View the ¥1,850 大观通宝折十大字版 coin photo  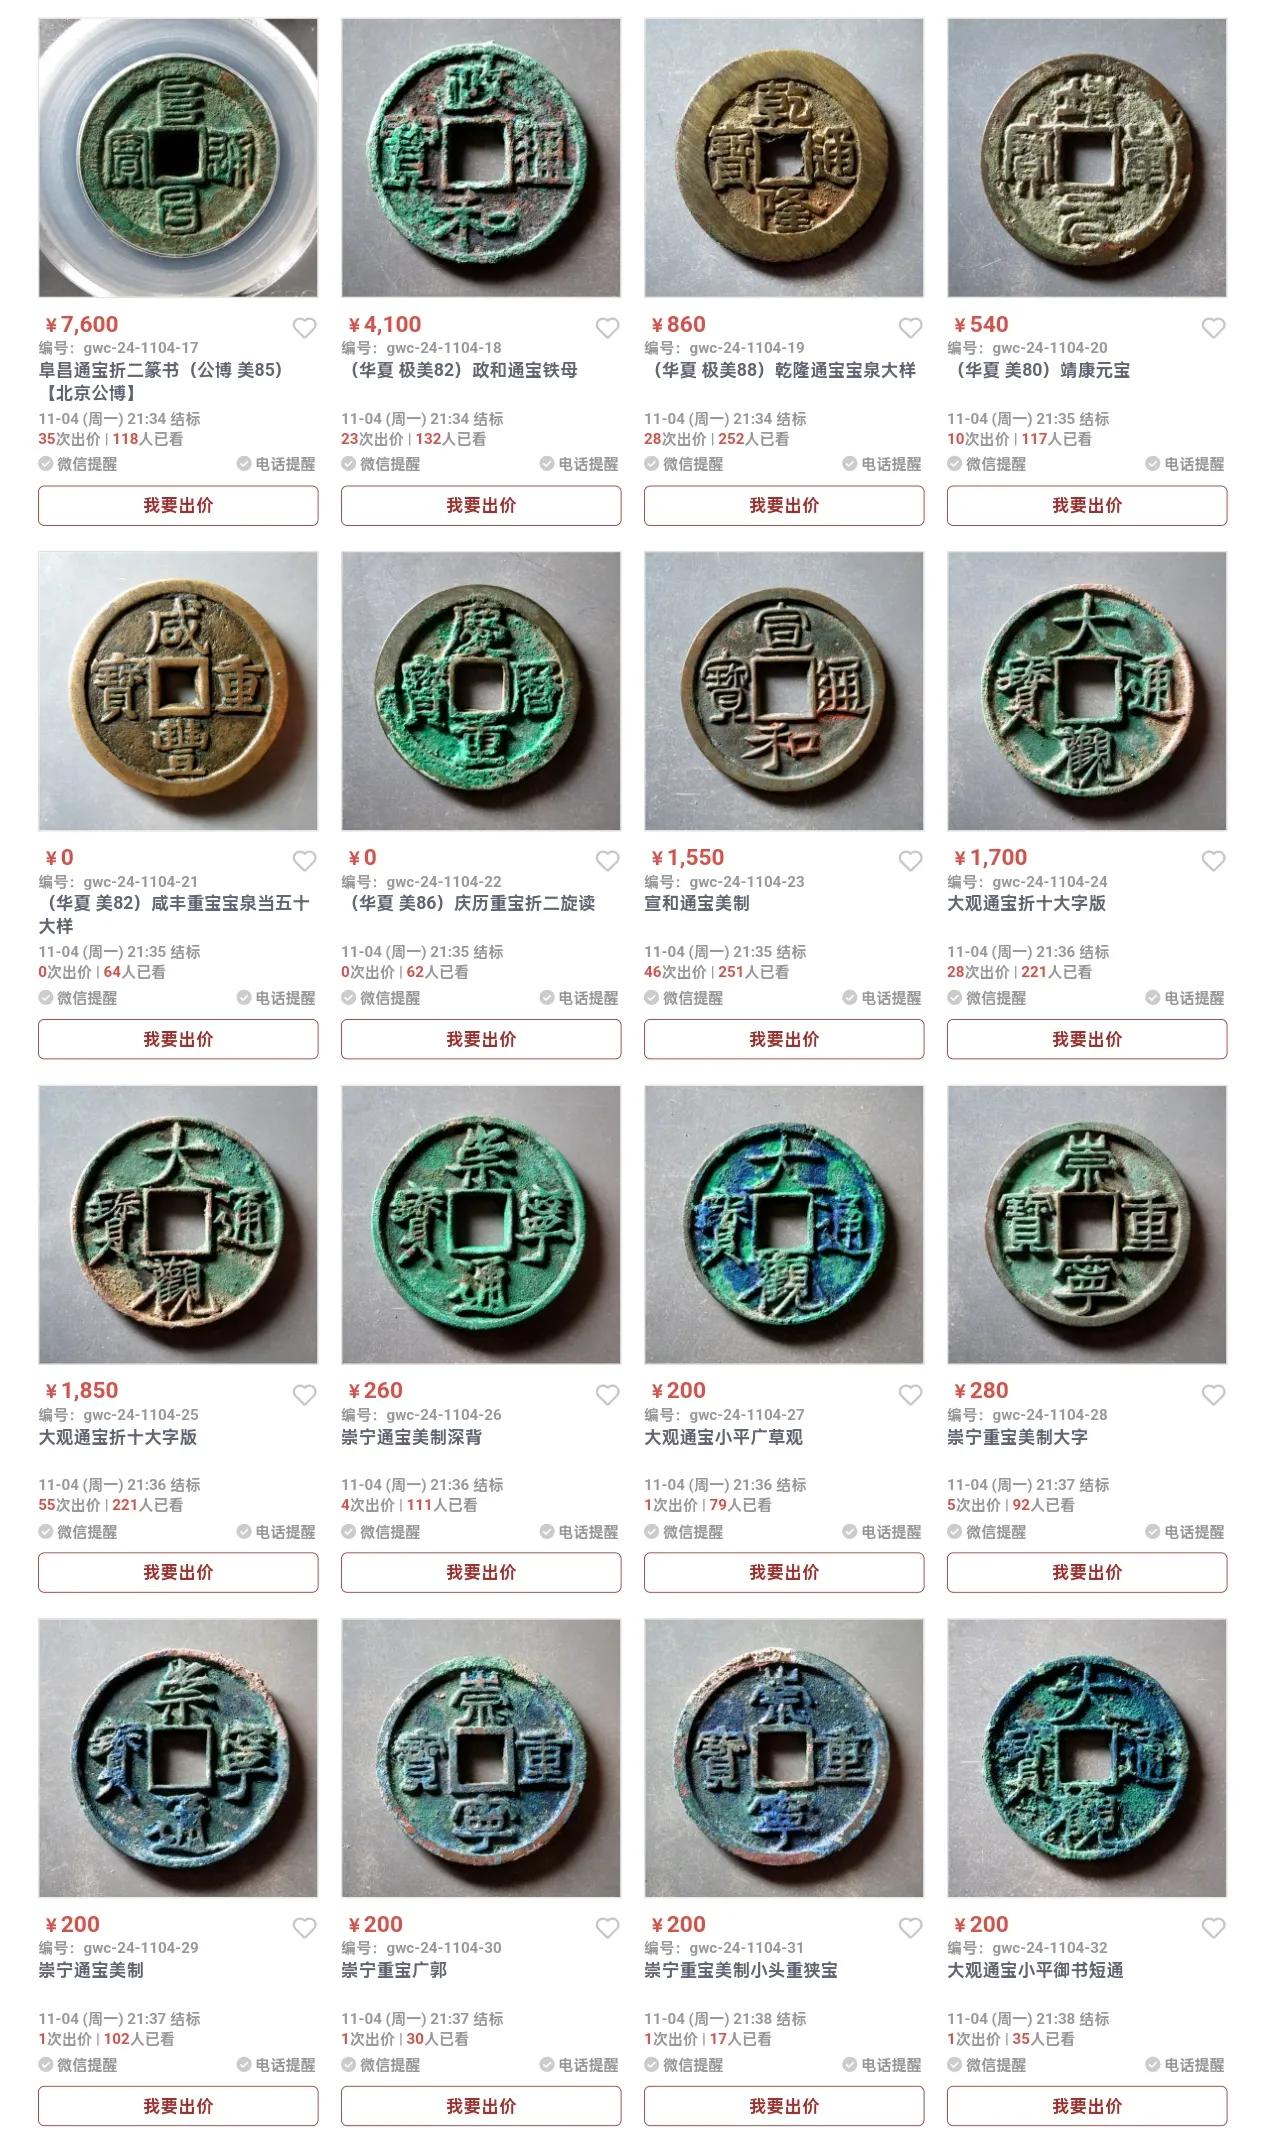point(178,1224)
